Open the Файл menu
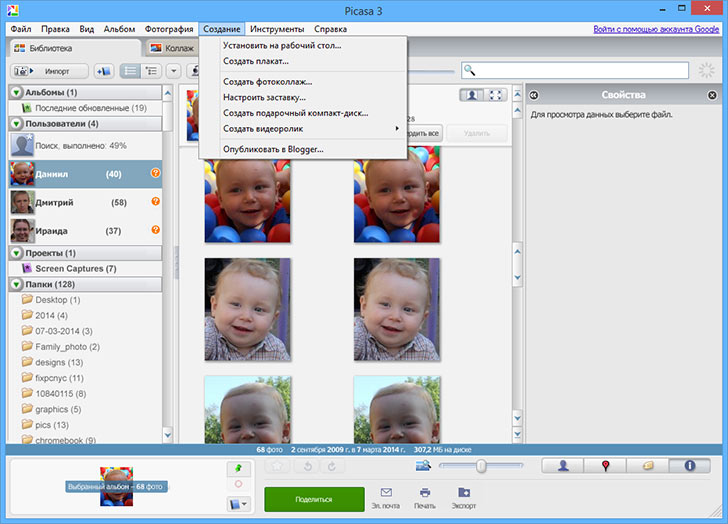 (21, 29)
